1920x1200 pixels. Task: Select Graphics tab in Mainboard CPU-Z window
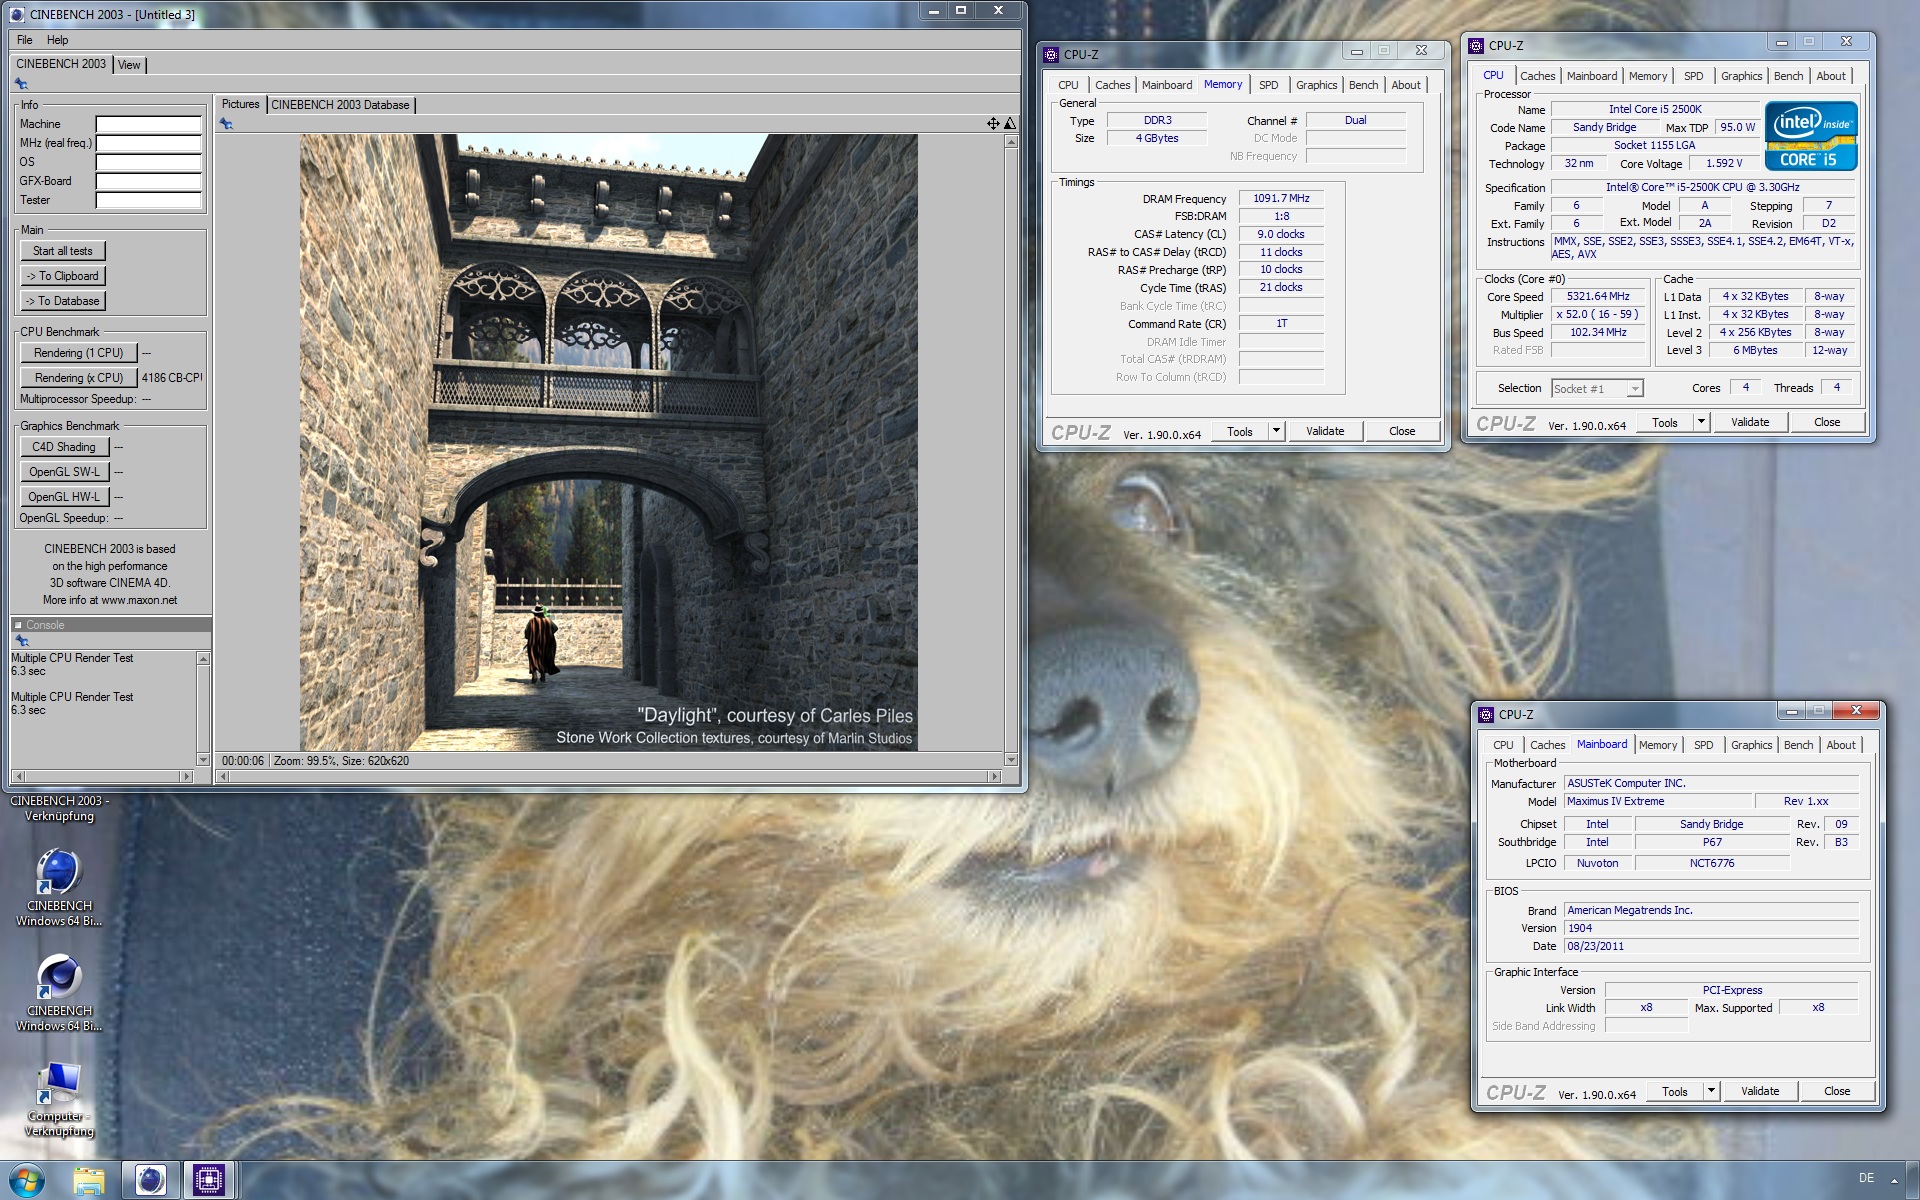(x=1751, y=745)
